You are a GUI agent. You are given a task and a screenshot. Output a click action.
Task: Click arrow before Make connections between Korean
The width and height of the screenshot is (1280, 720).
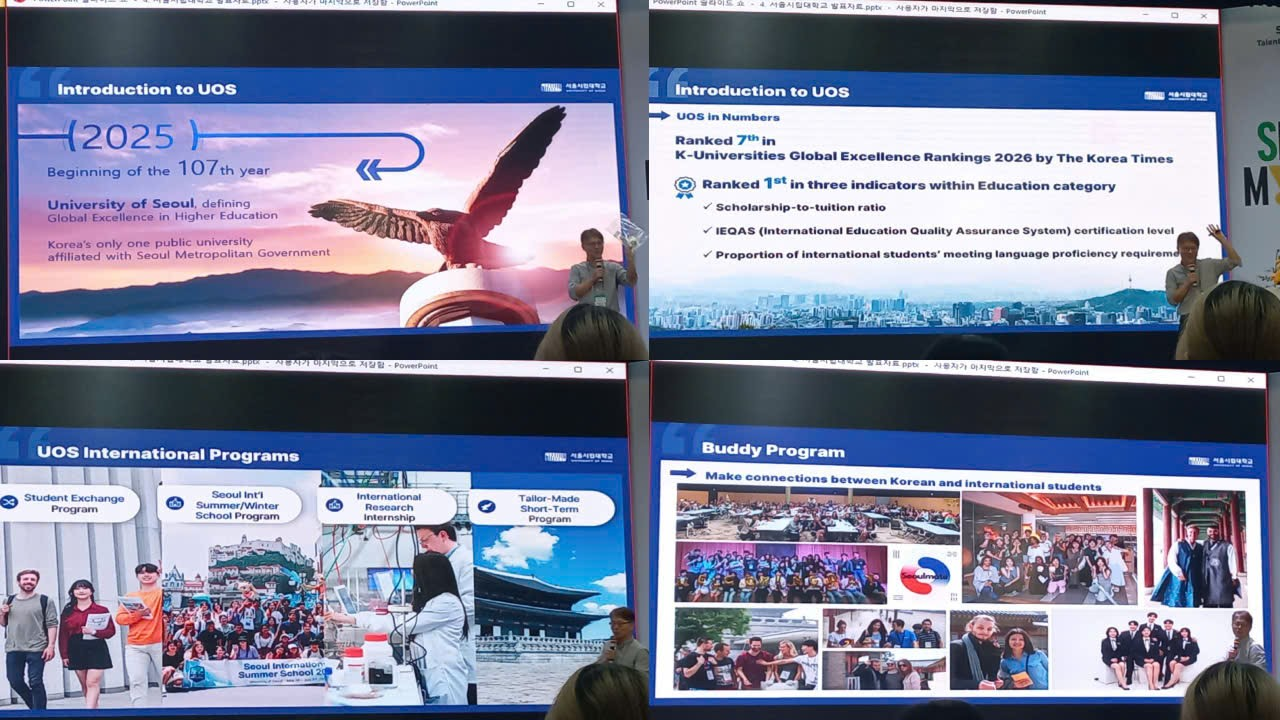[x=683, y=474]
